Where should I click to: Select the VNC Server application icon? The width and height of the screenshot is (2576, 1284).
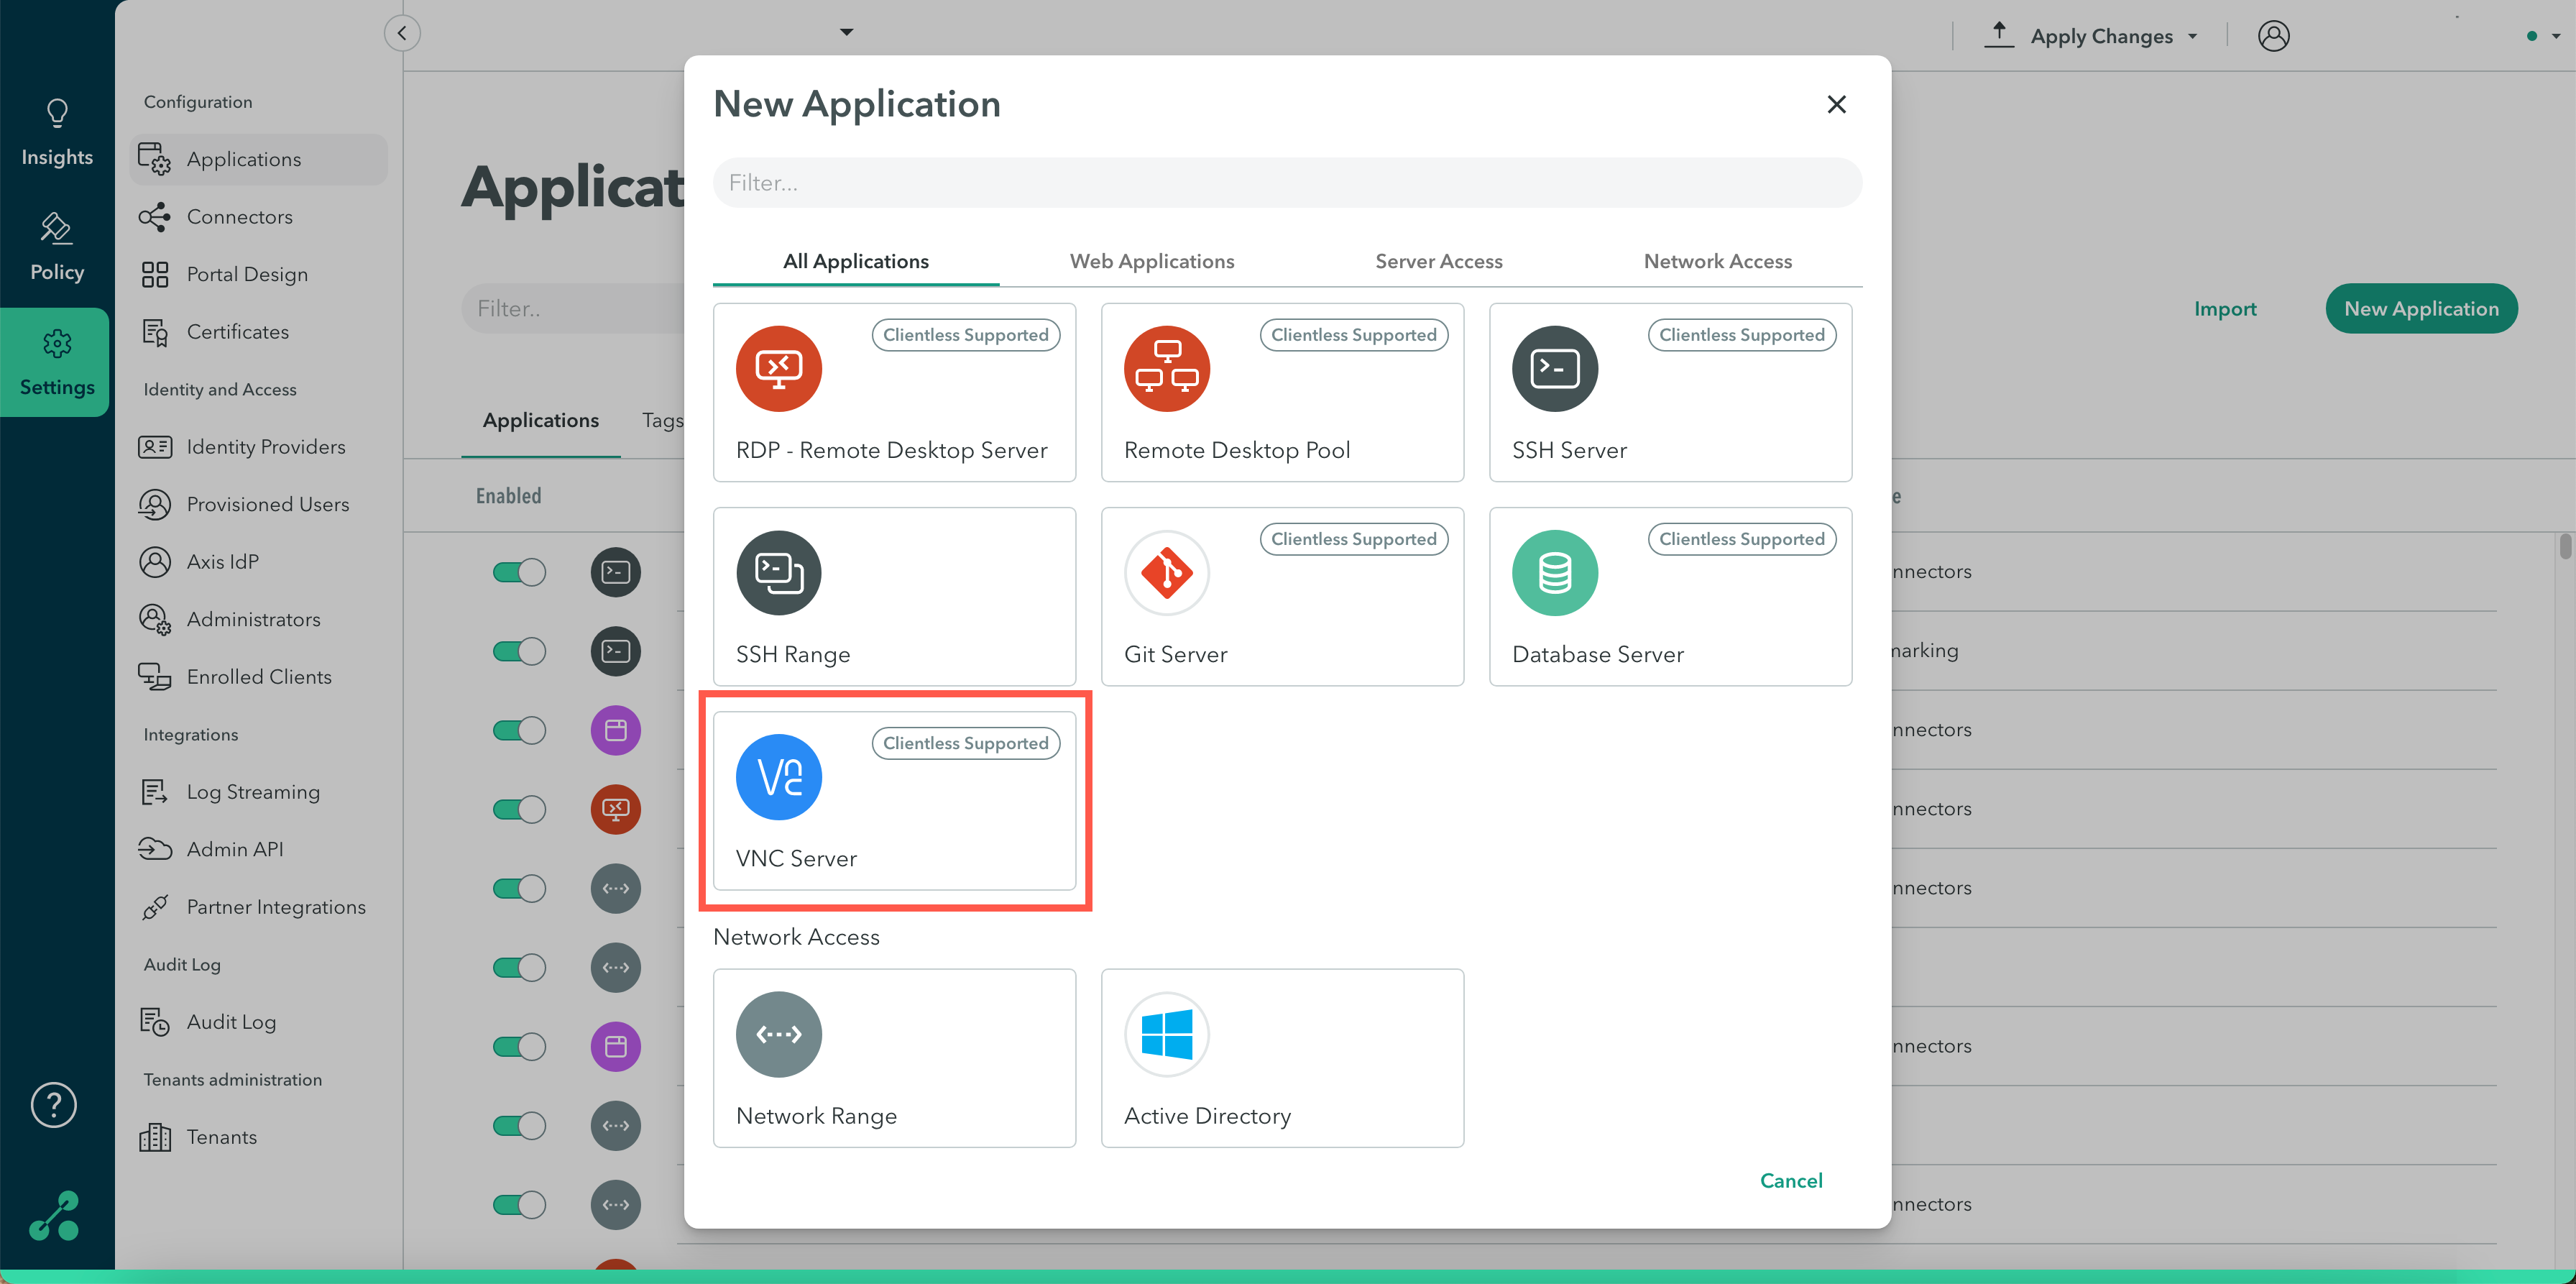point(778,776)
